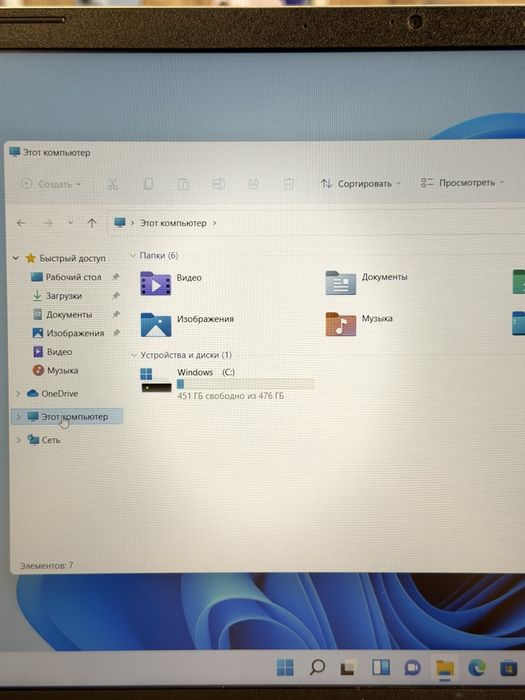525x700 pixels.
Task: Select the Видео folder icon
Action: point(155,283)
